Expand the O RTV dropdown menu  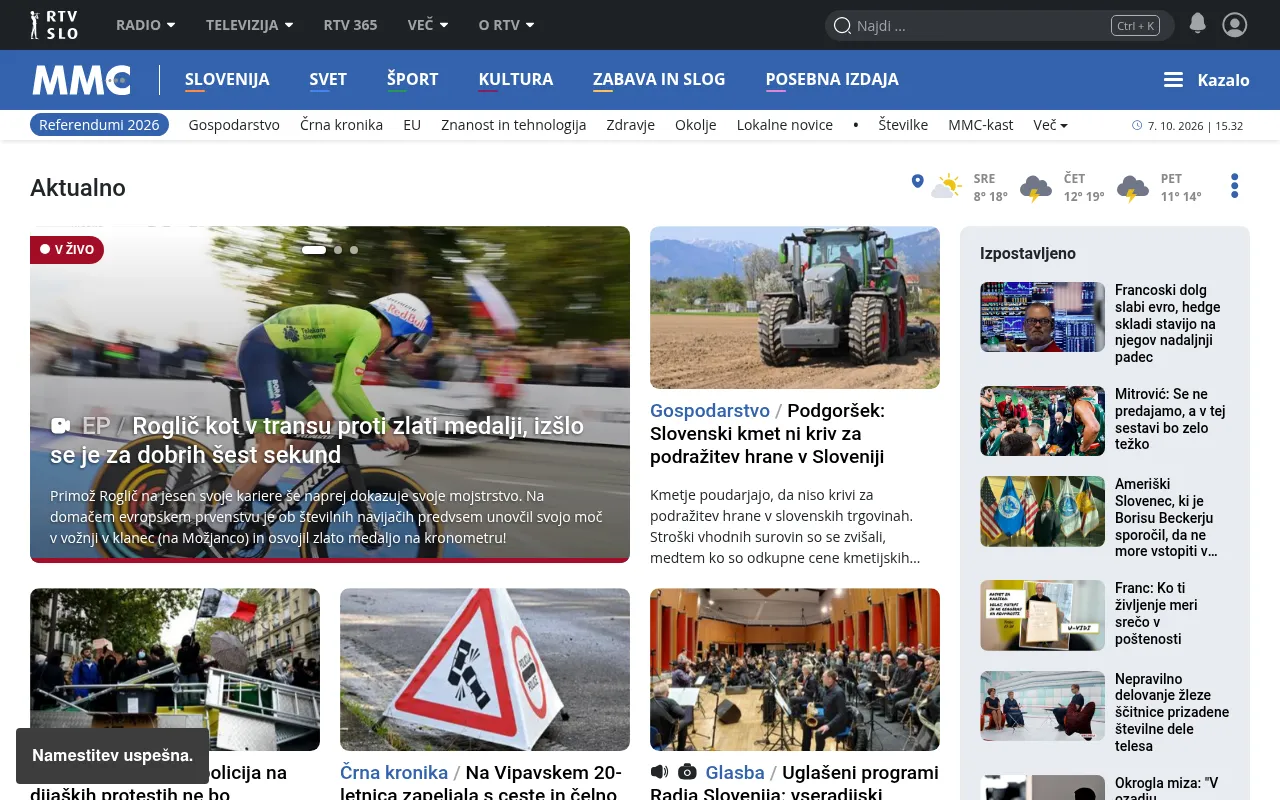click(506, 25)
